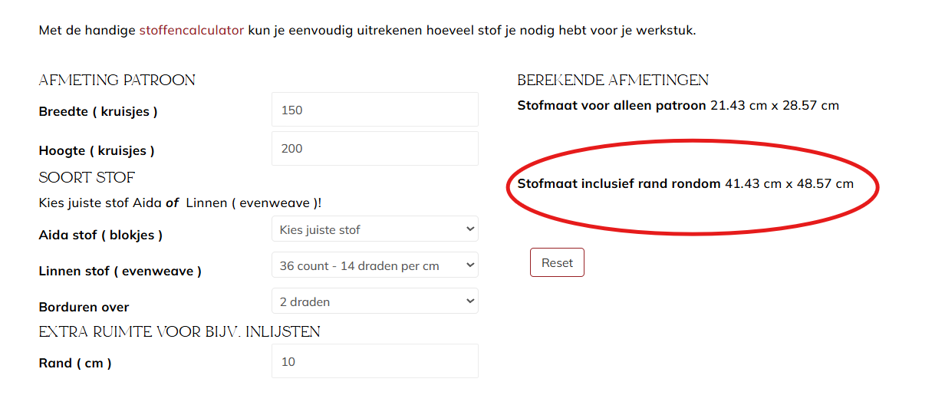The image size is (945, 415).
Task: Click the Linnen stof ( evenweave ) label
Action: (120, 271)
